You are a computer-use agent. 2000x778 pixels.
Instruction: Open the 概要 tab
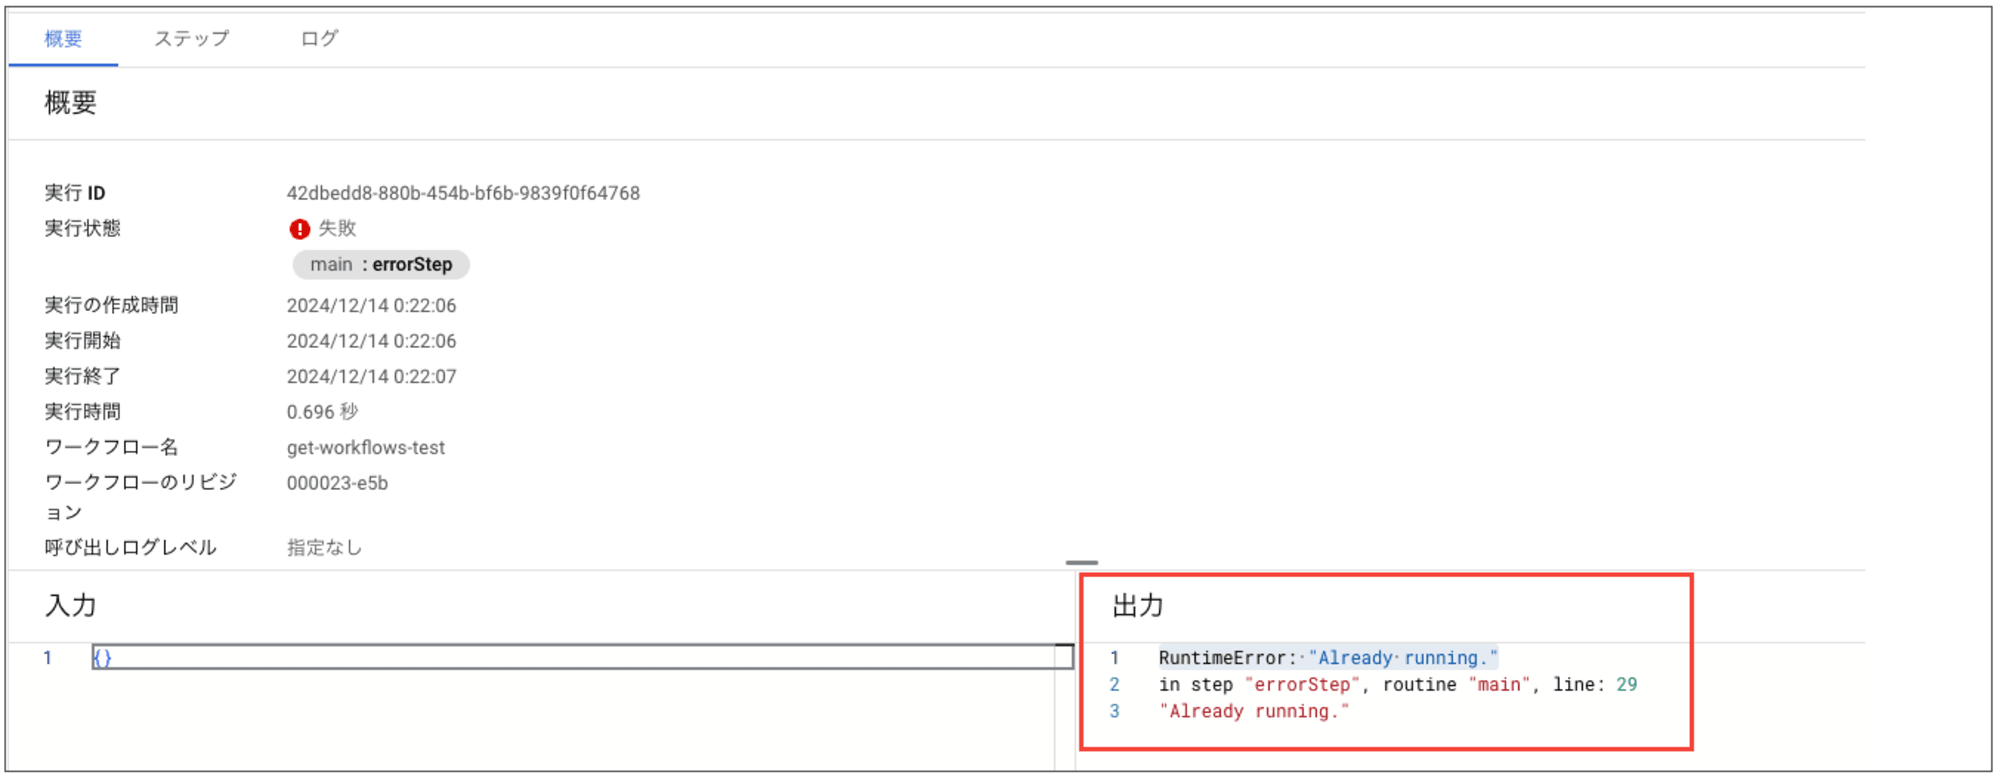(63, 39)
